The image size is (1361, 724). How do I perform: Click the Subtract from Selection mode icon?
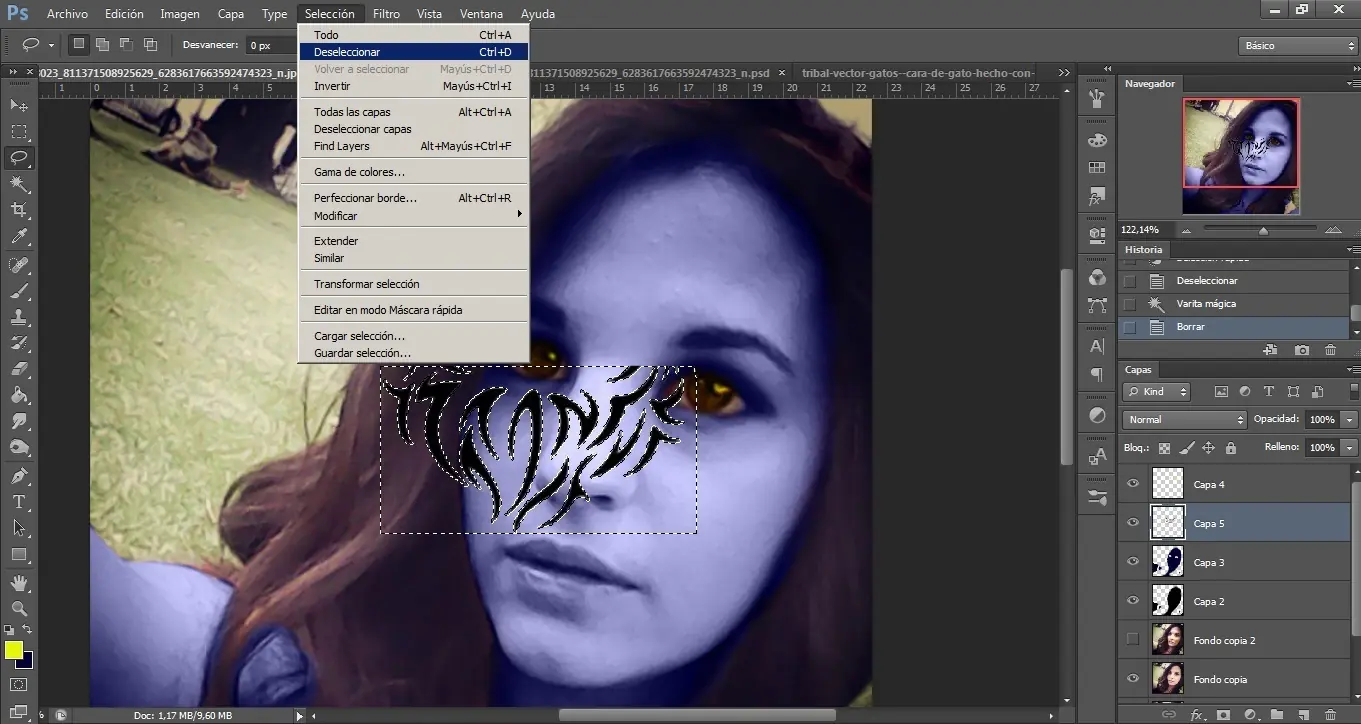coord(126,45)
